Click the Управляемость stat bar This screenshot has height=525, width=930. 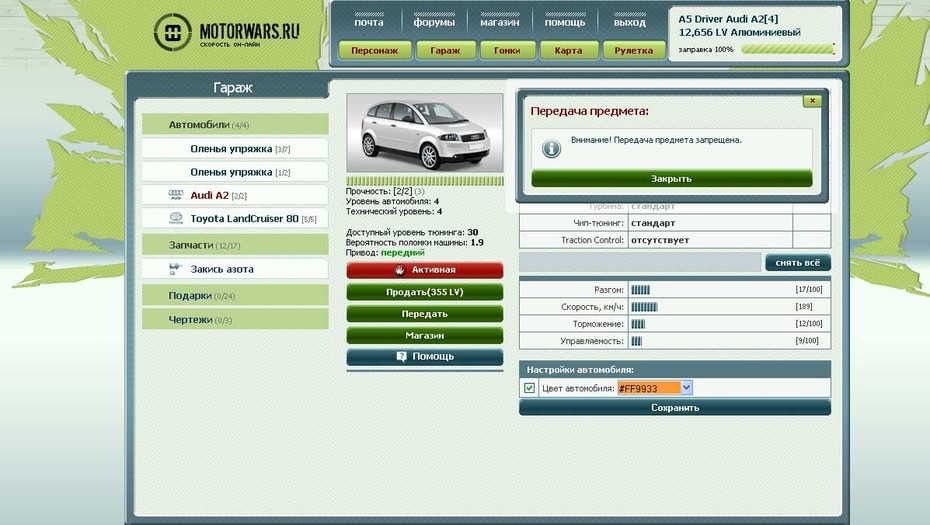(636, 341)
